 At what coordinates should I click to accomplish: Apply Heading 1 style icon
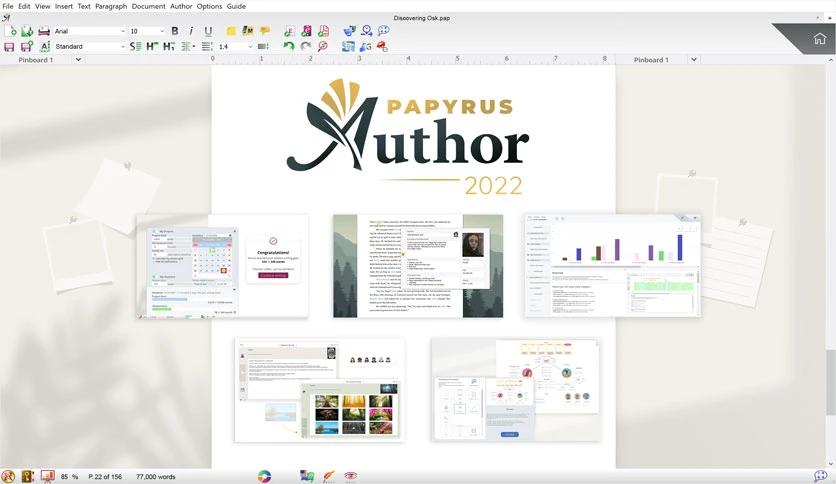(152, 46)
